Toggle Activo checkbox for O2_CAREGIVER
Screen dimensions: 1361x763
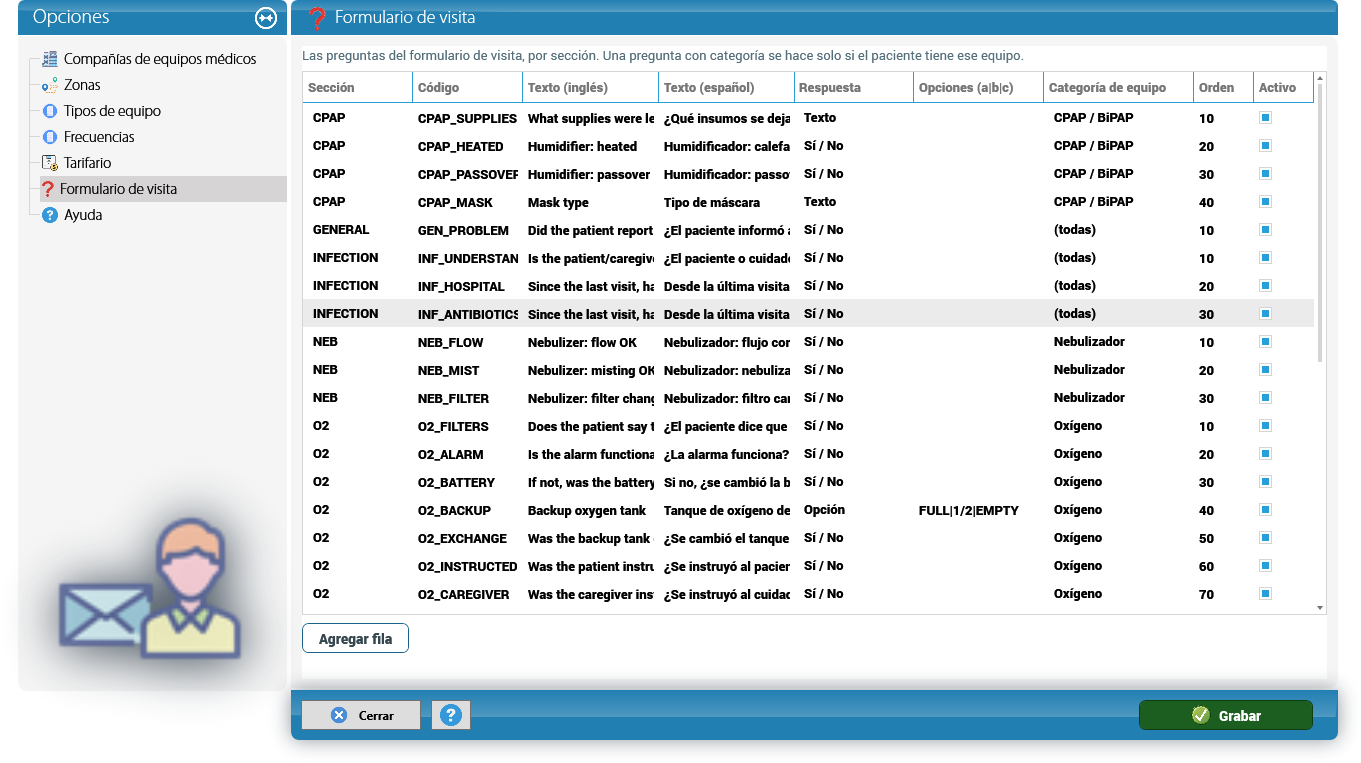(1265, 594)
